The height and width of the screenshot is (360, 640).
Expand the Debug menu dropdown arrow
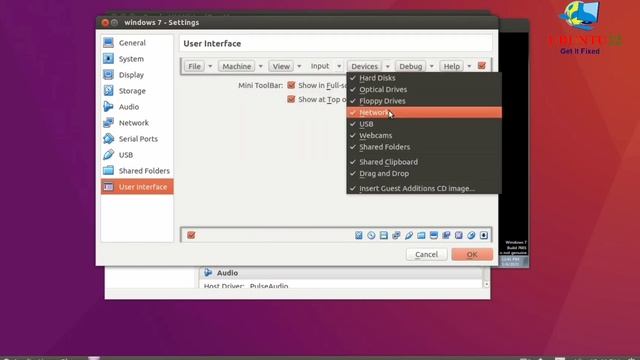point(431,66)
